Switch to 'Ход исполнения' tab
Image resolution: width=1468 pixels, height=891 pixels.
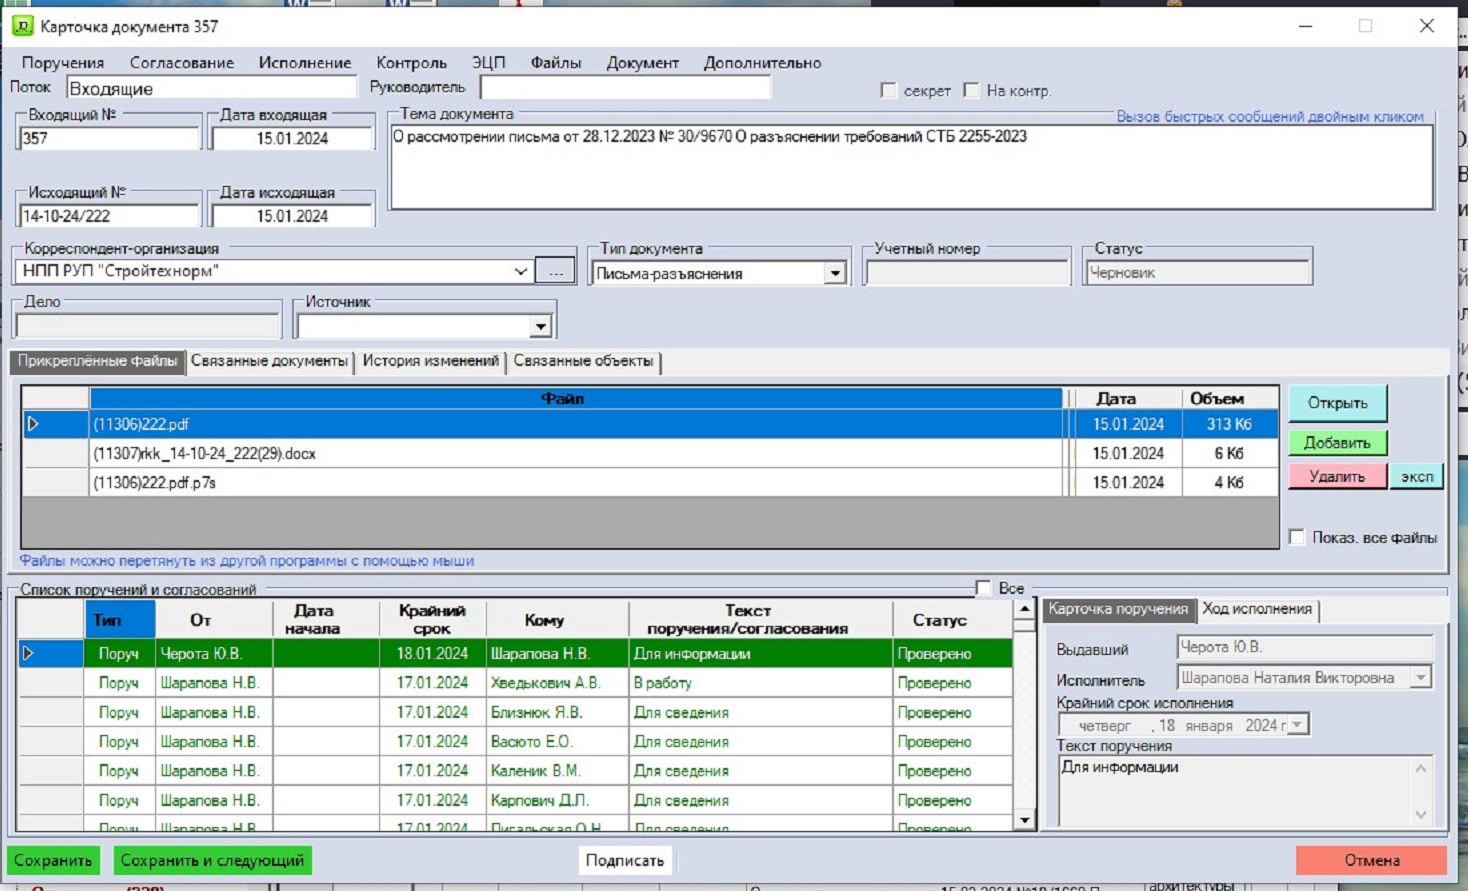1257,609
